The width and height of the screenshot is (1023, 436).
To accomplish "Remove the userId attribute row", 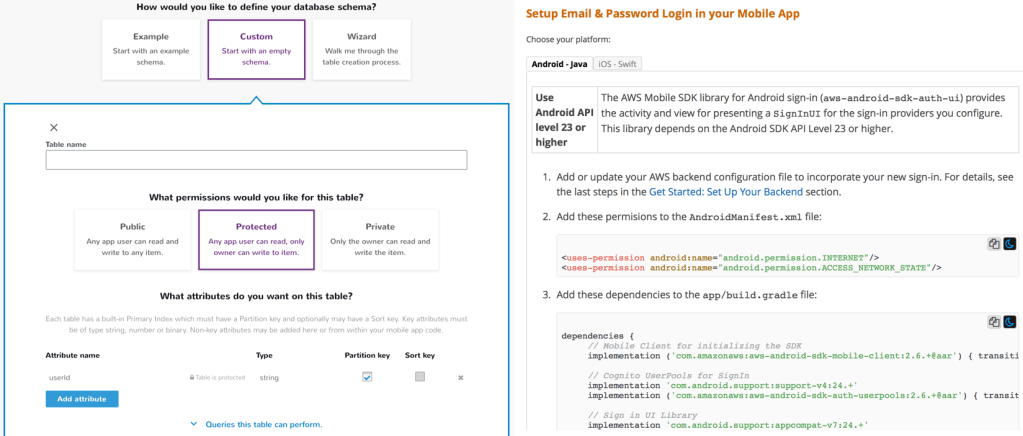I will click(461, 377).
